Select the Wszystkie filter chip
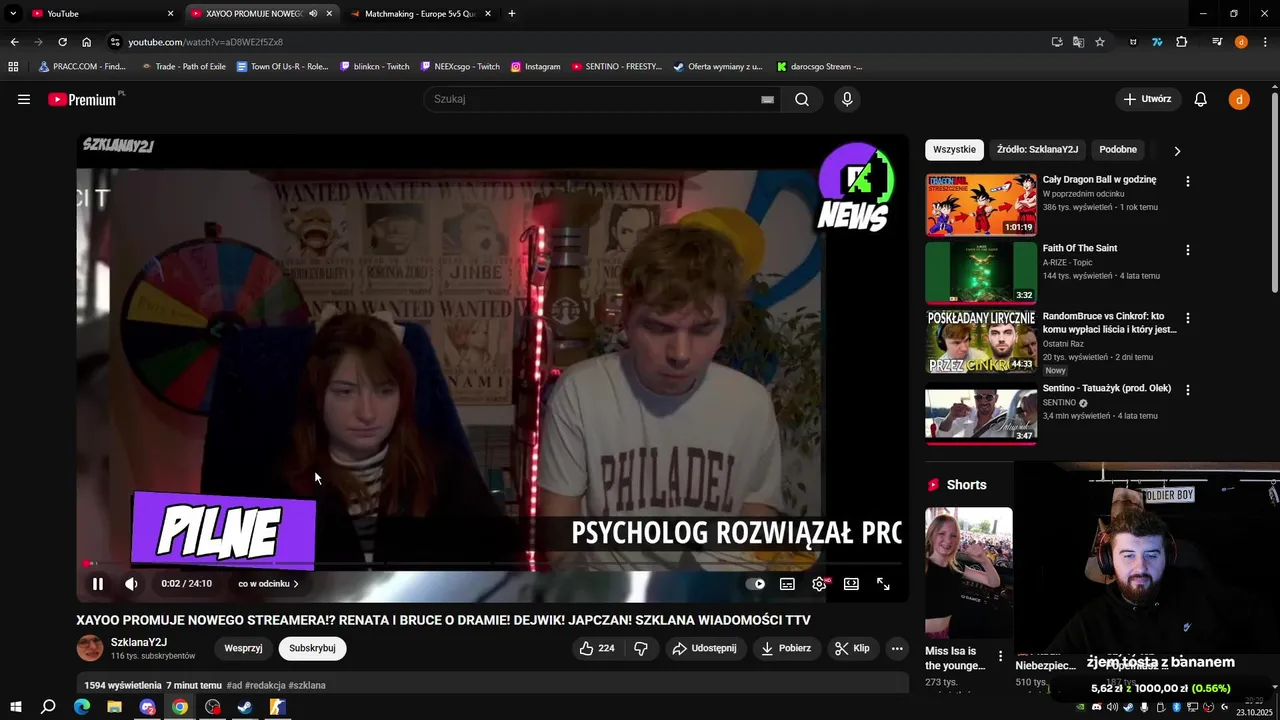The height and width of the screenshot is (720, 1280). 954,150
